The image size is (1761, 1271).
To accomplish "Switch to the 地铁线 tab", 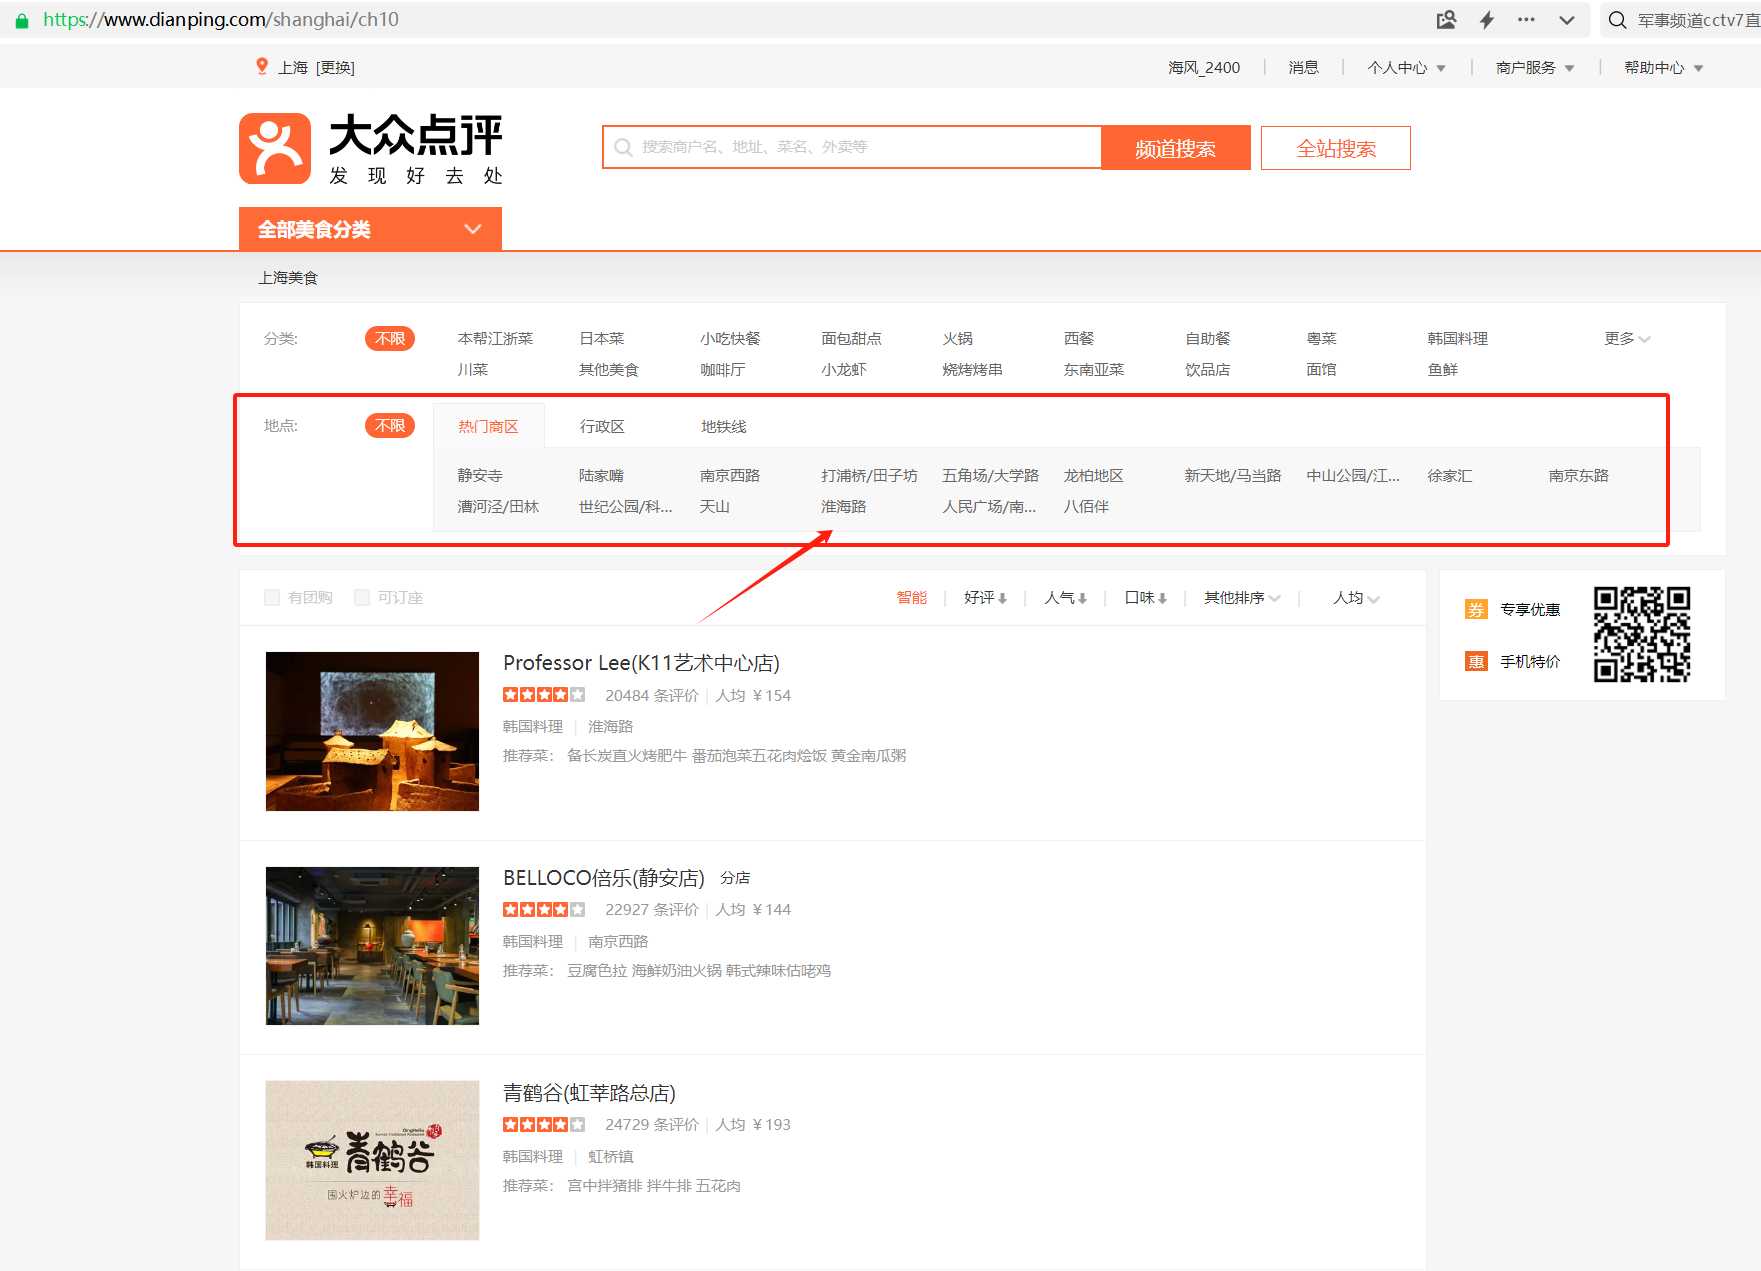I will tap(724, 426).
